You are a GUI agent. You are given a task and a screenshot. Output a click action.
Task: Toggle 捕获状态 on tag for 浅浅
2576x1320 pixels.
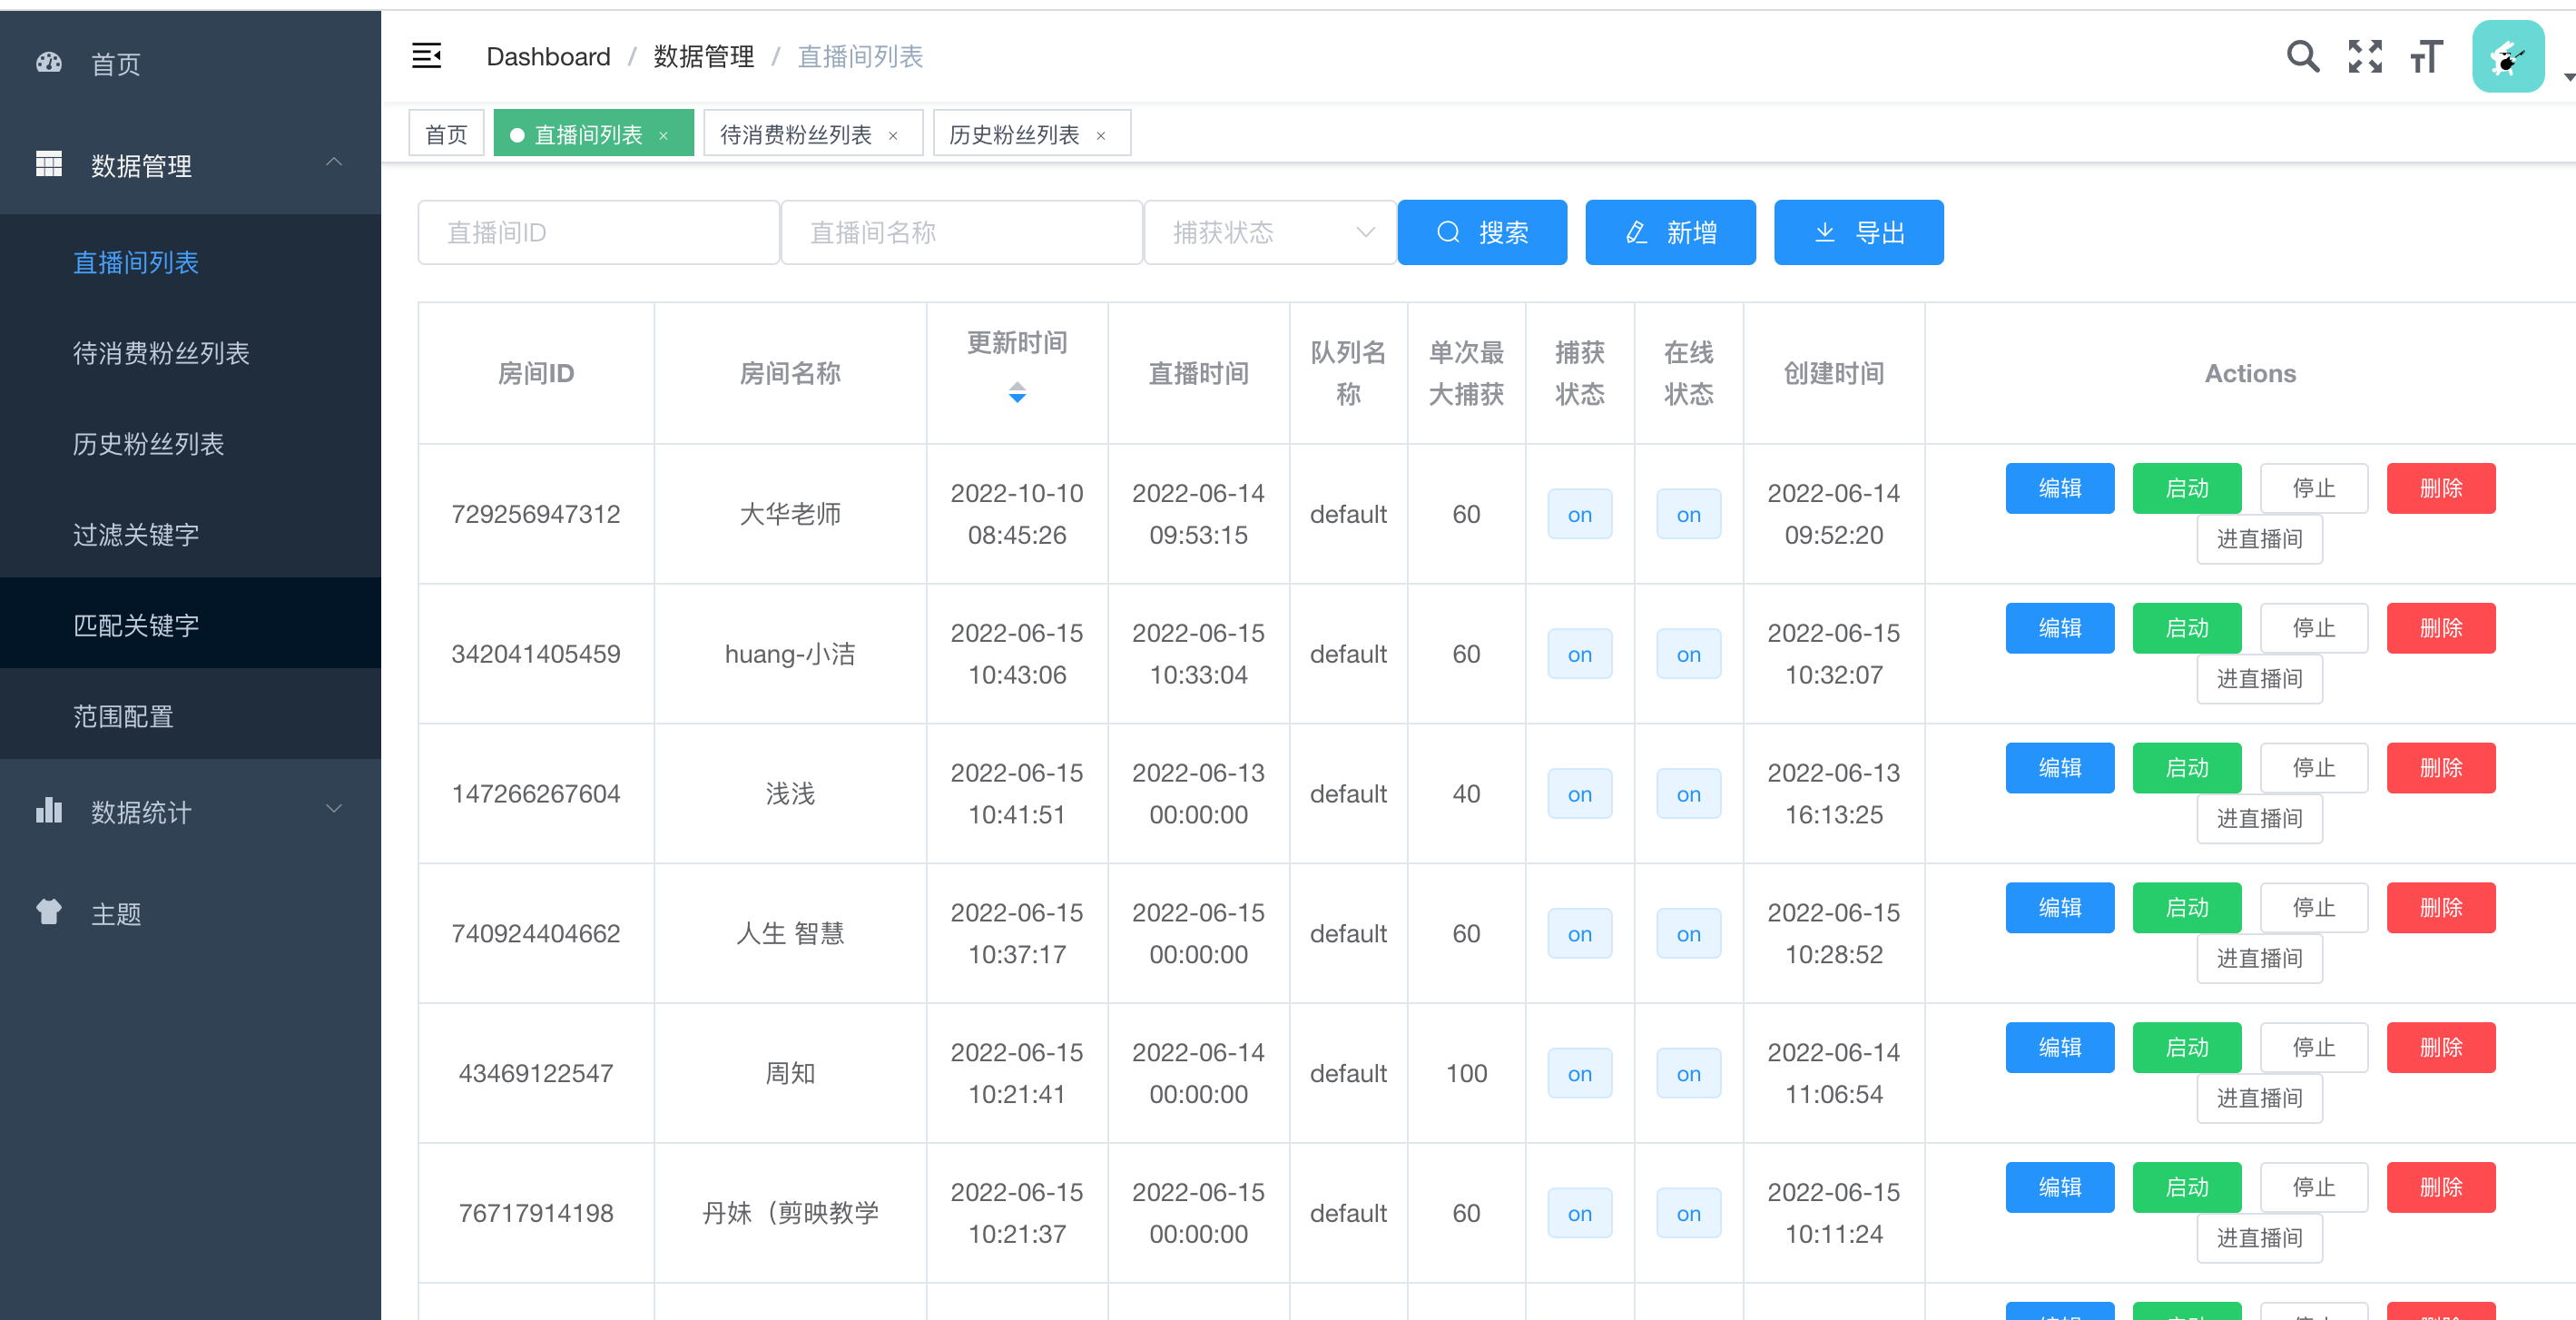point(1579,794)
